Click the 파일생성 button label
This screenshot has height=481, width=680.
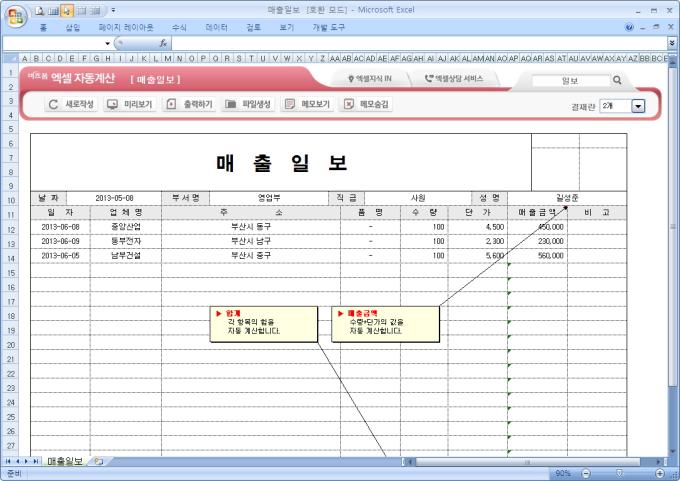[x=256, y=105]
